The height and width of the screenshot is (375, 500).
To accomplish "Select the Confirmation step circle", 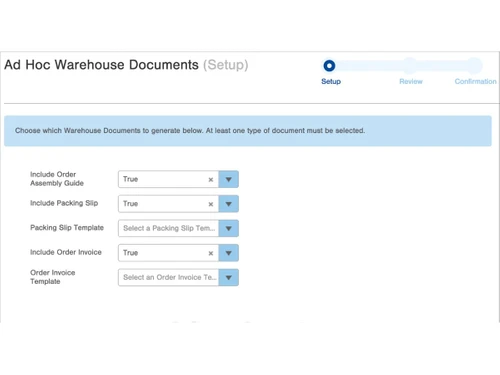I will click(x=474, y=66).
